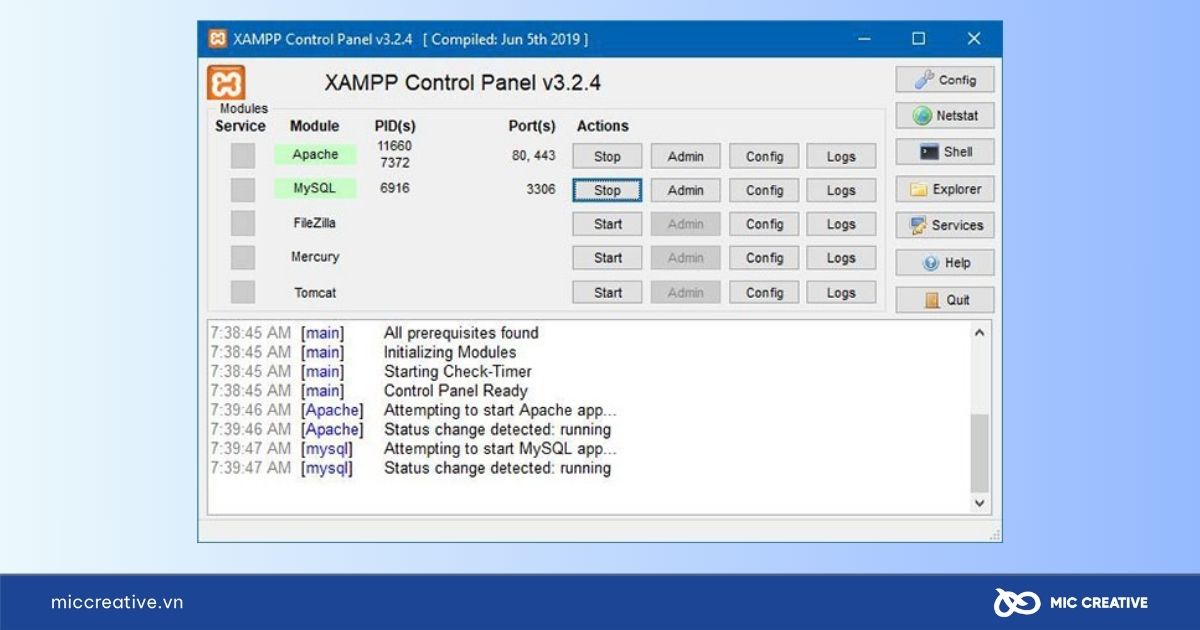The height and width of the screenshot is (630, 1200).
Task: Toggle the Tomcat service checkbox
Action: (243, 292)
